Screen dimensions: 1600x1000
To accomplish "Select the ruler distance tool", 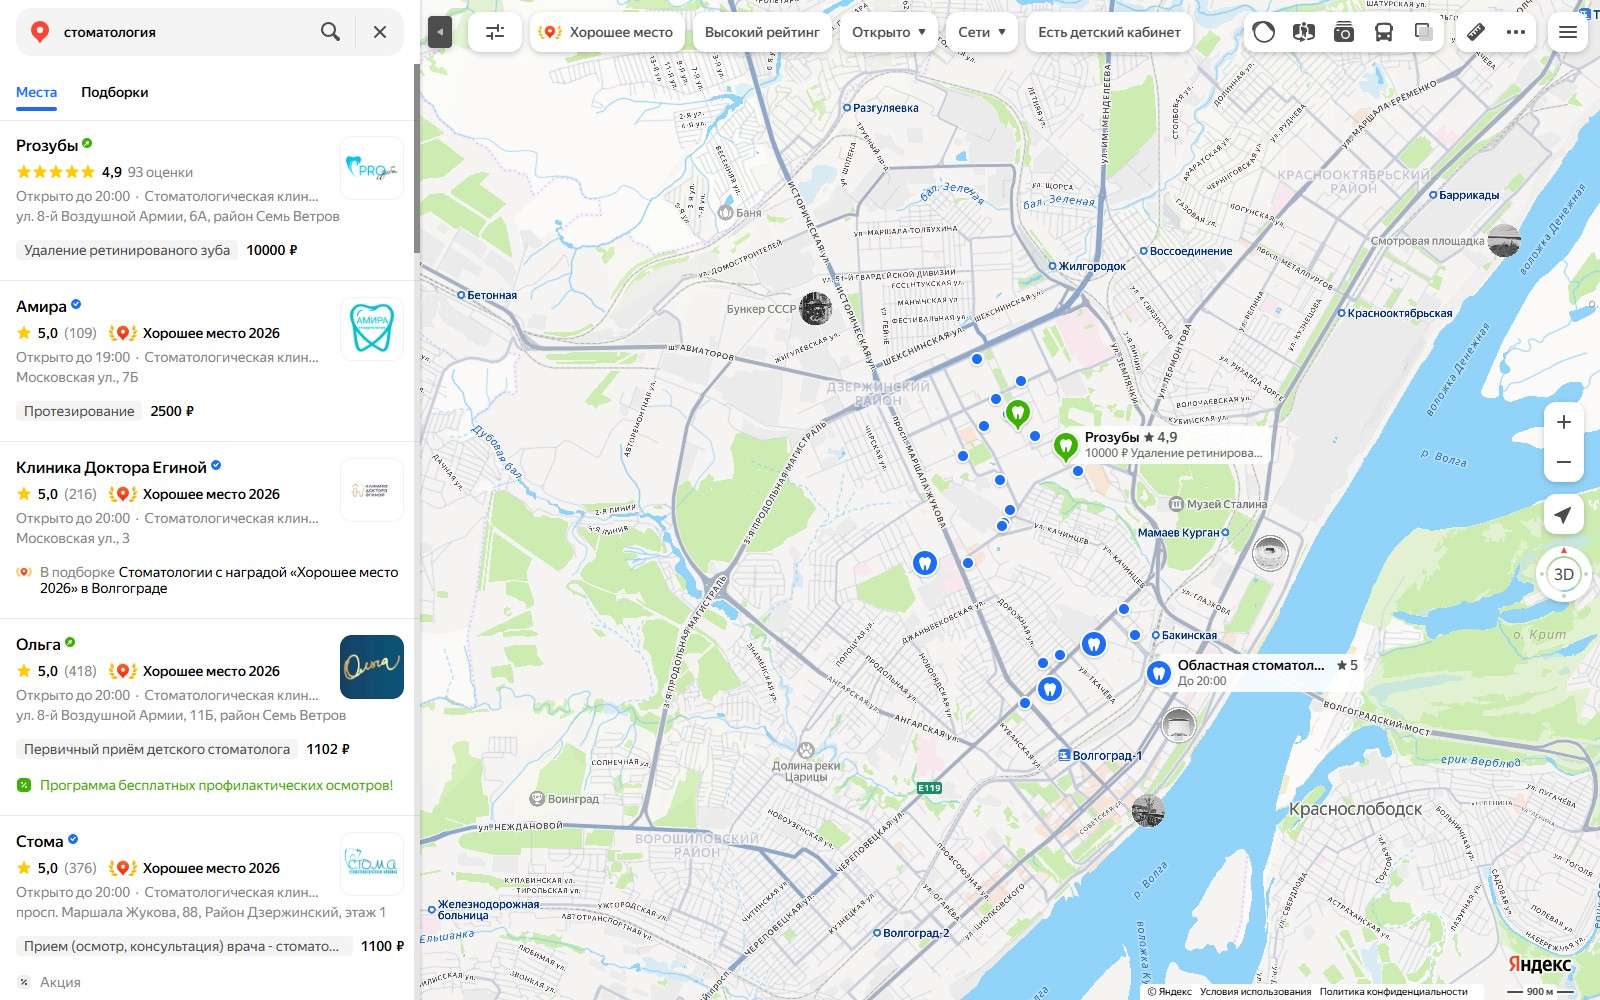I will (x=1476, y=32).
